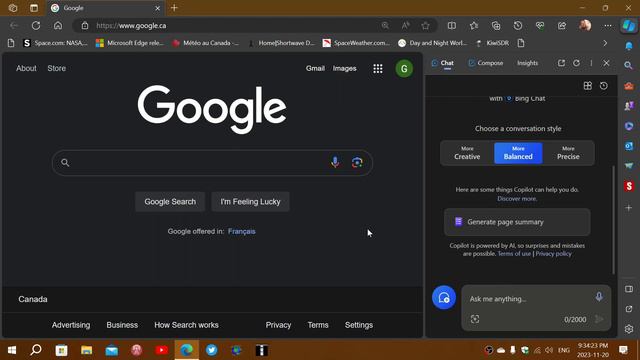
Task: Open Copilot Privacy policy link
Action: tap(553, 254)
